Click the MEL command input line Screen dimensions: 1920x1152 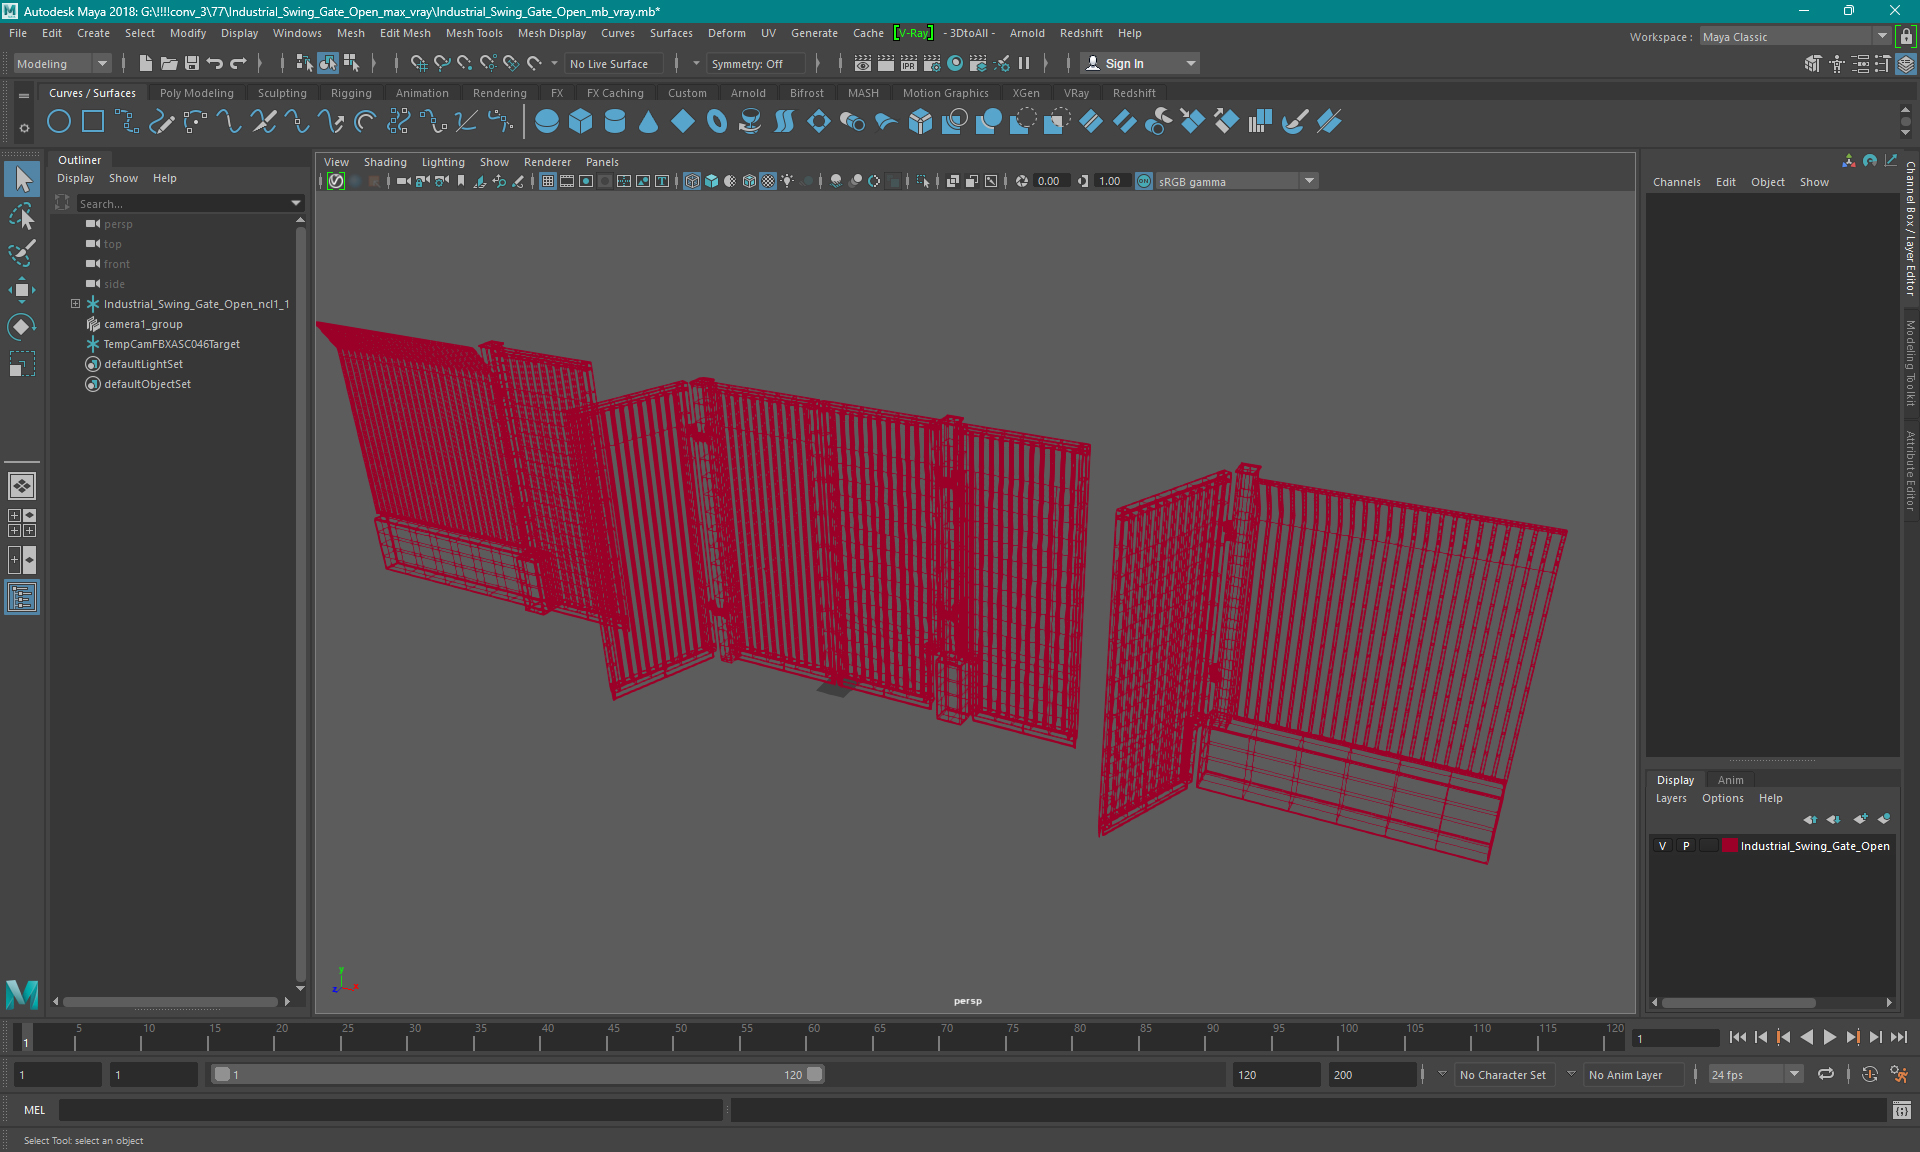pyautogui.click(x=390, y=1110)
